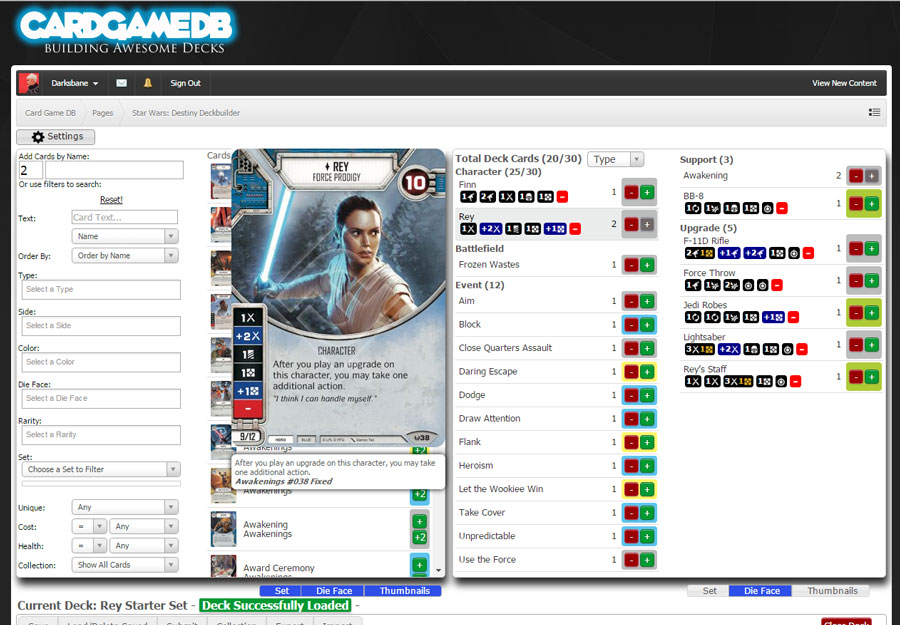Viewport: 900px width, 625px height.
Task: Remove Unpredictable with its minus button
Action: pyautogui.click(x=631, y=537)
